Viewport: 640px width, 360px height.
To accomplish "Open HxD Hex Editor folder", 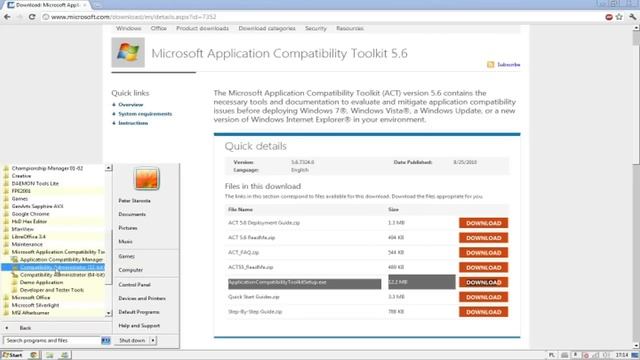I will click(29, 221).
